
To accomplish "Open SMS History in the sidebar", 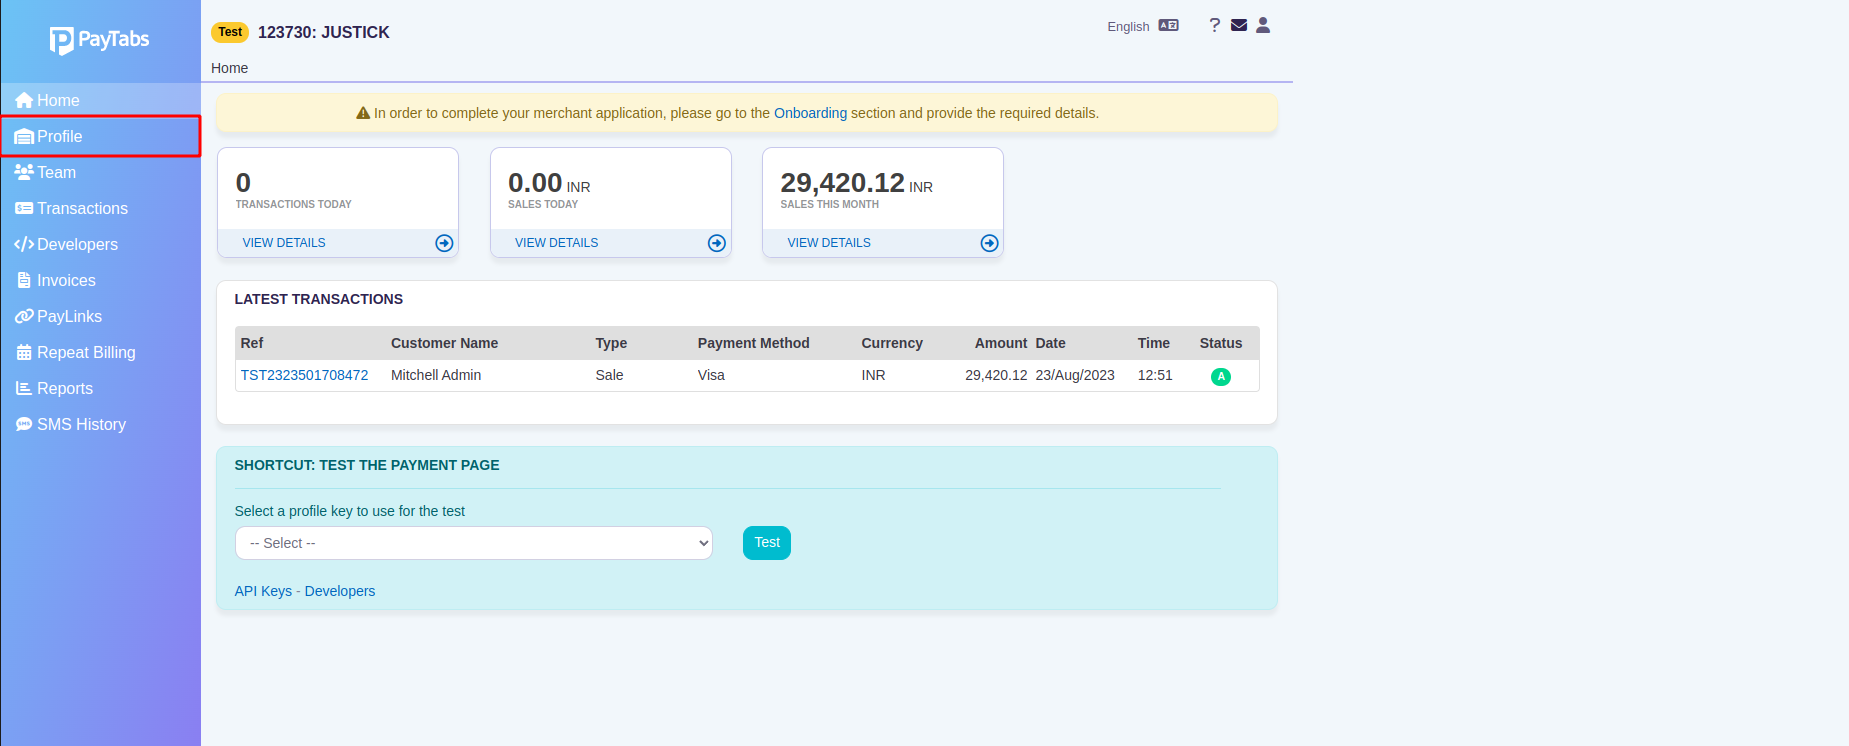I will 100,424.
